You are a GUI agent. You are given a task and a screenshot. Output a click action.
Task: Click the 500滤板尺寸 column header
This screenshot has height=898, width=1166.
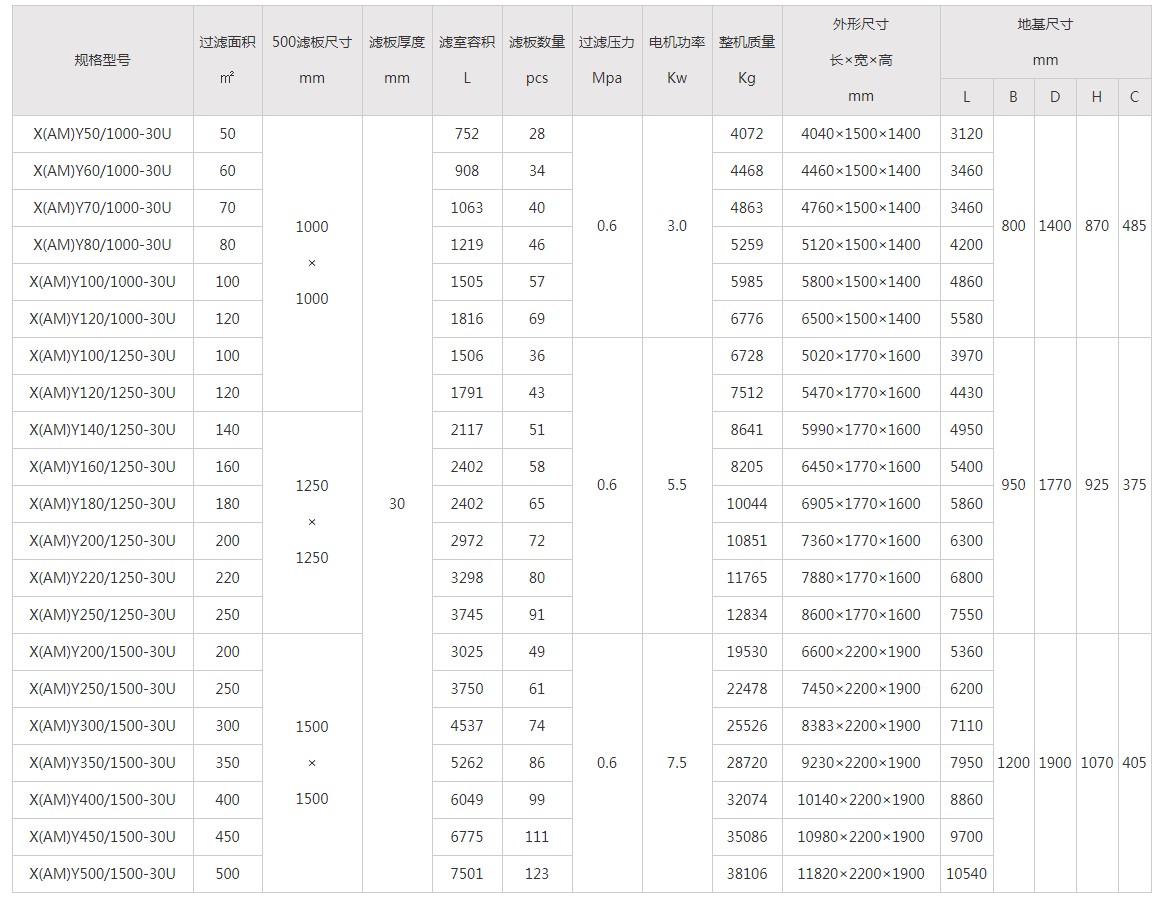312,60
